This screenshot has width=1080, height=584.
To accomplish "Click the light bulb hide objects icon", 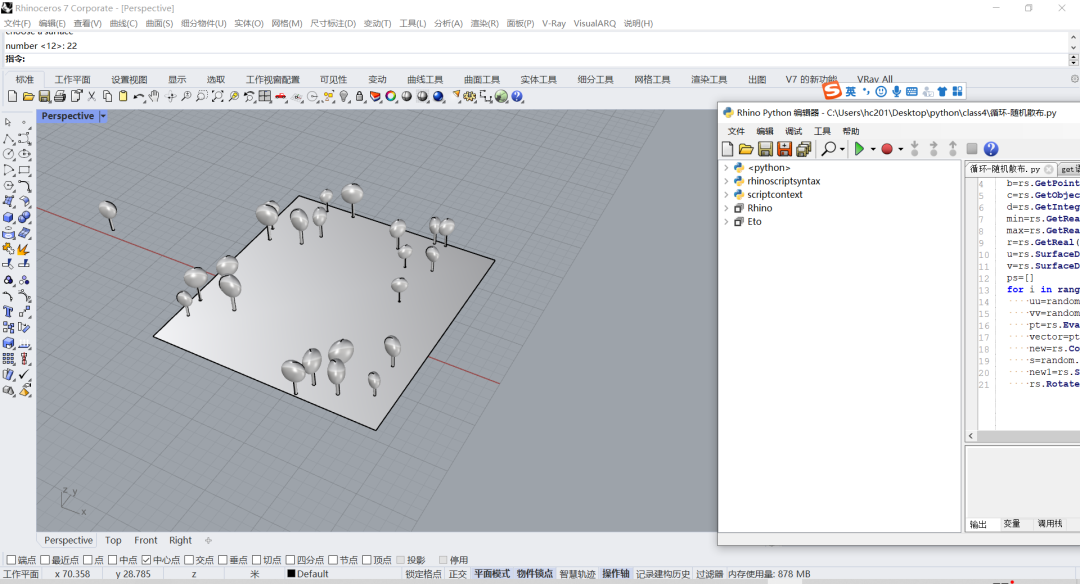I will [x=344, y=96].
